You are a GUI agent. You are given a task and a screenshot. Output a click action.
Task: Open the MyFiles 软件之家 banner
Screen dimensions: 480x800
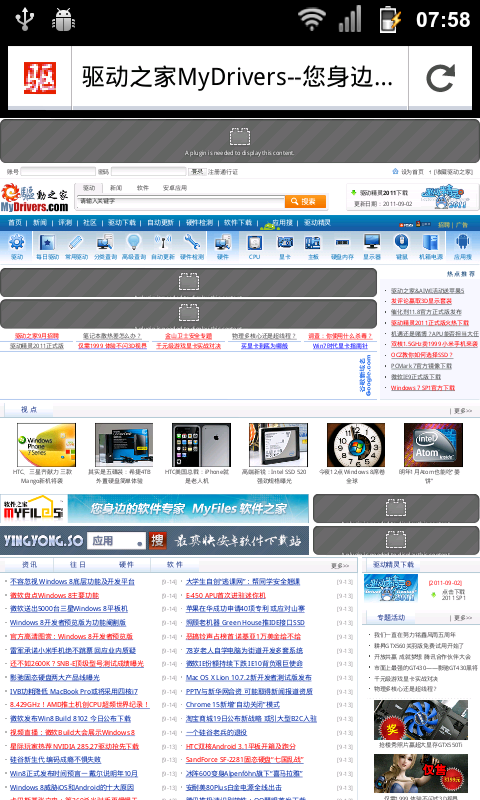tap(155, 508)
